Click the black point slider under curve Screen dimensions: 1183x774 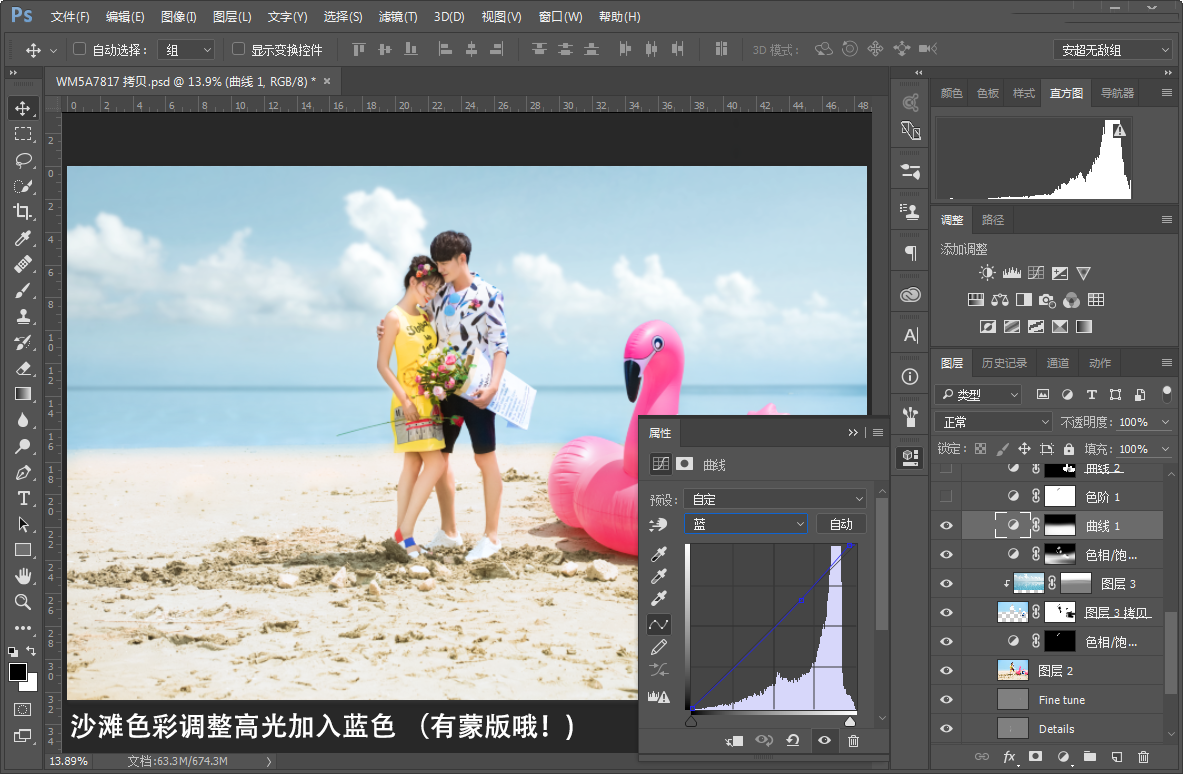(691, 722)
